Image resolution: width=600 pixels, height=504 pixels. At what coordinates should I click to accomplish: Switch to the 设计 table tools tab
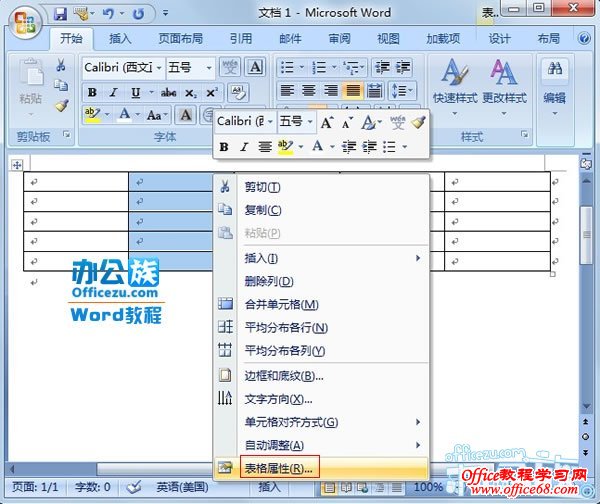tap(499, 39)
